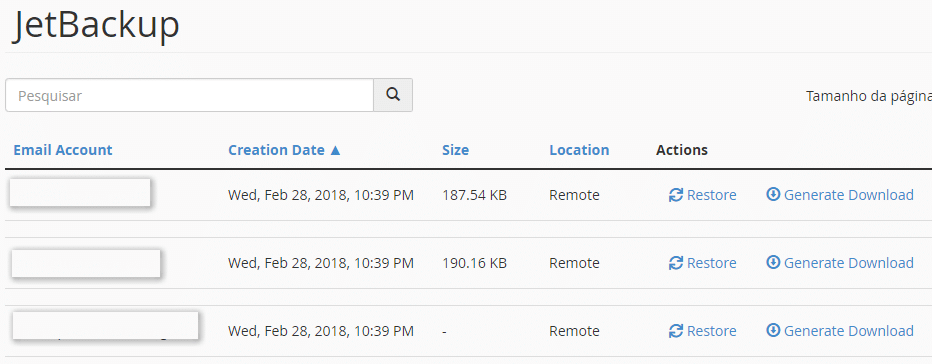Sort the table by Email Account
932x364 pixels.
click(x=63, y=150)
